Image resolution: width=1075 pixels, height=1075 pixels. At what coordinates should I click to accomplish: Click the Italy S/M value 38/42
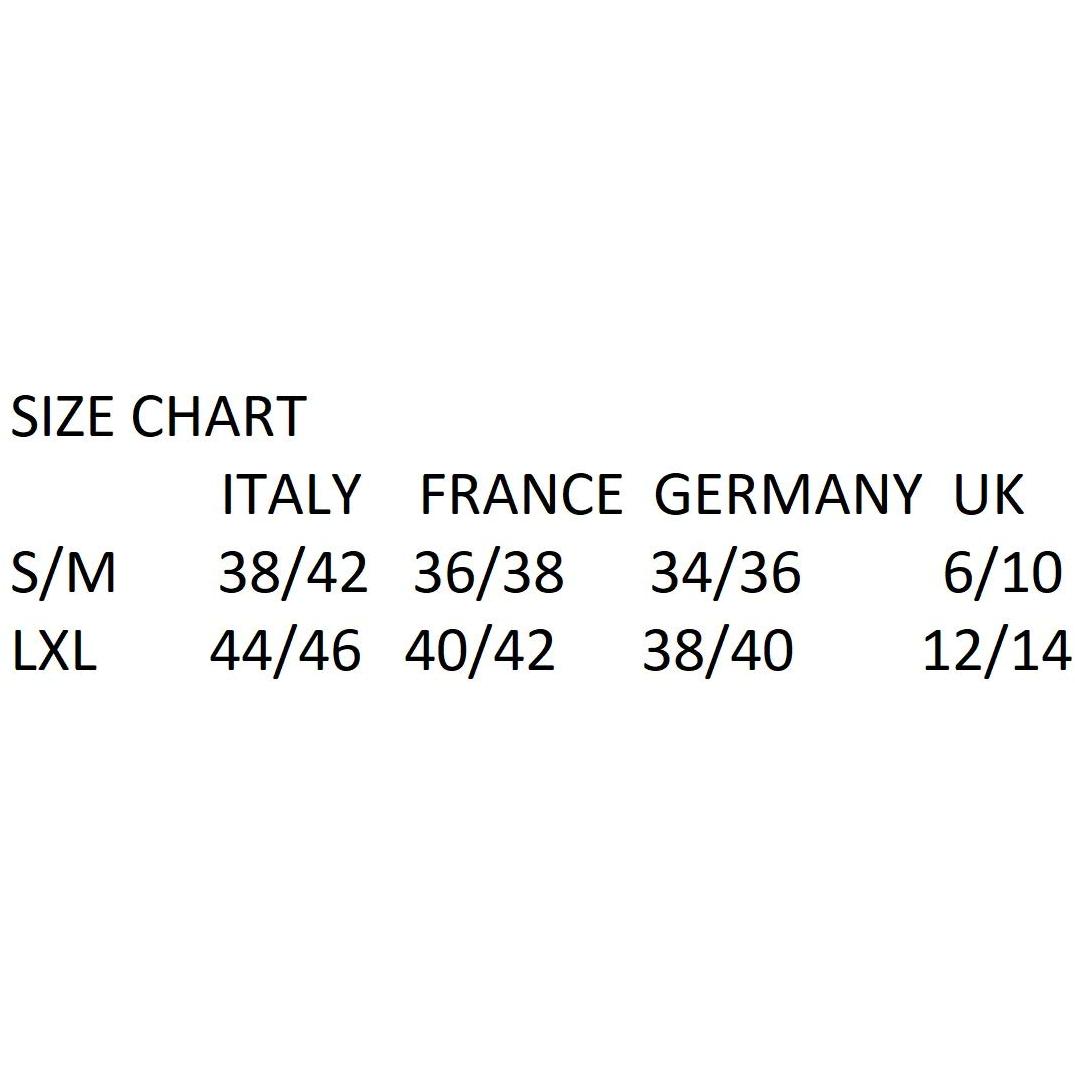293,574
